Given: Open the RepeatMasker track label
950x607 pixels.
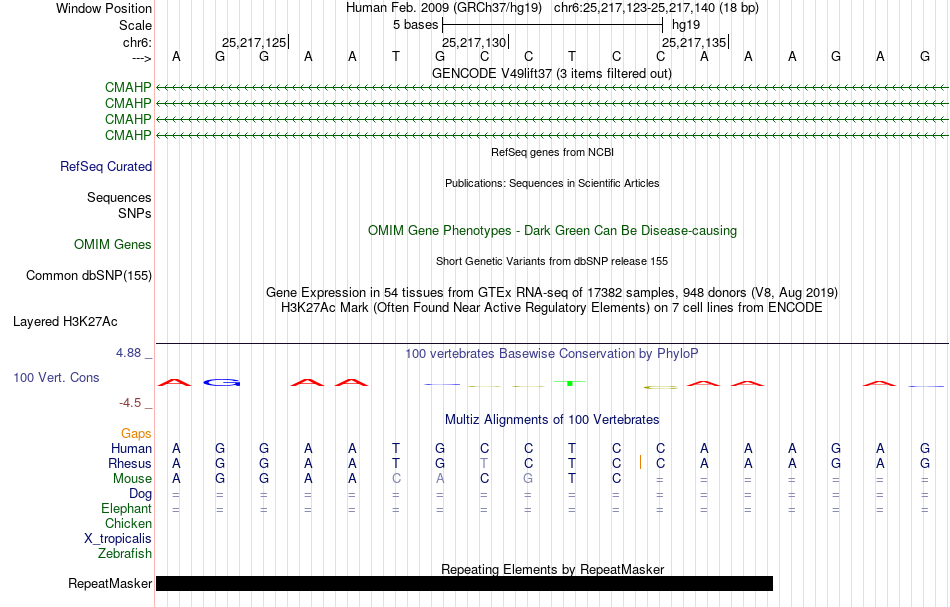Looking at the screenshot, I should [110, 583].
